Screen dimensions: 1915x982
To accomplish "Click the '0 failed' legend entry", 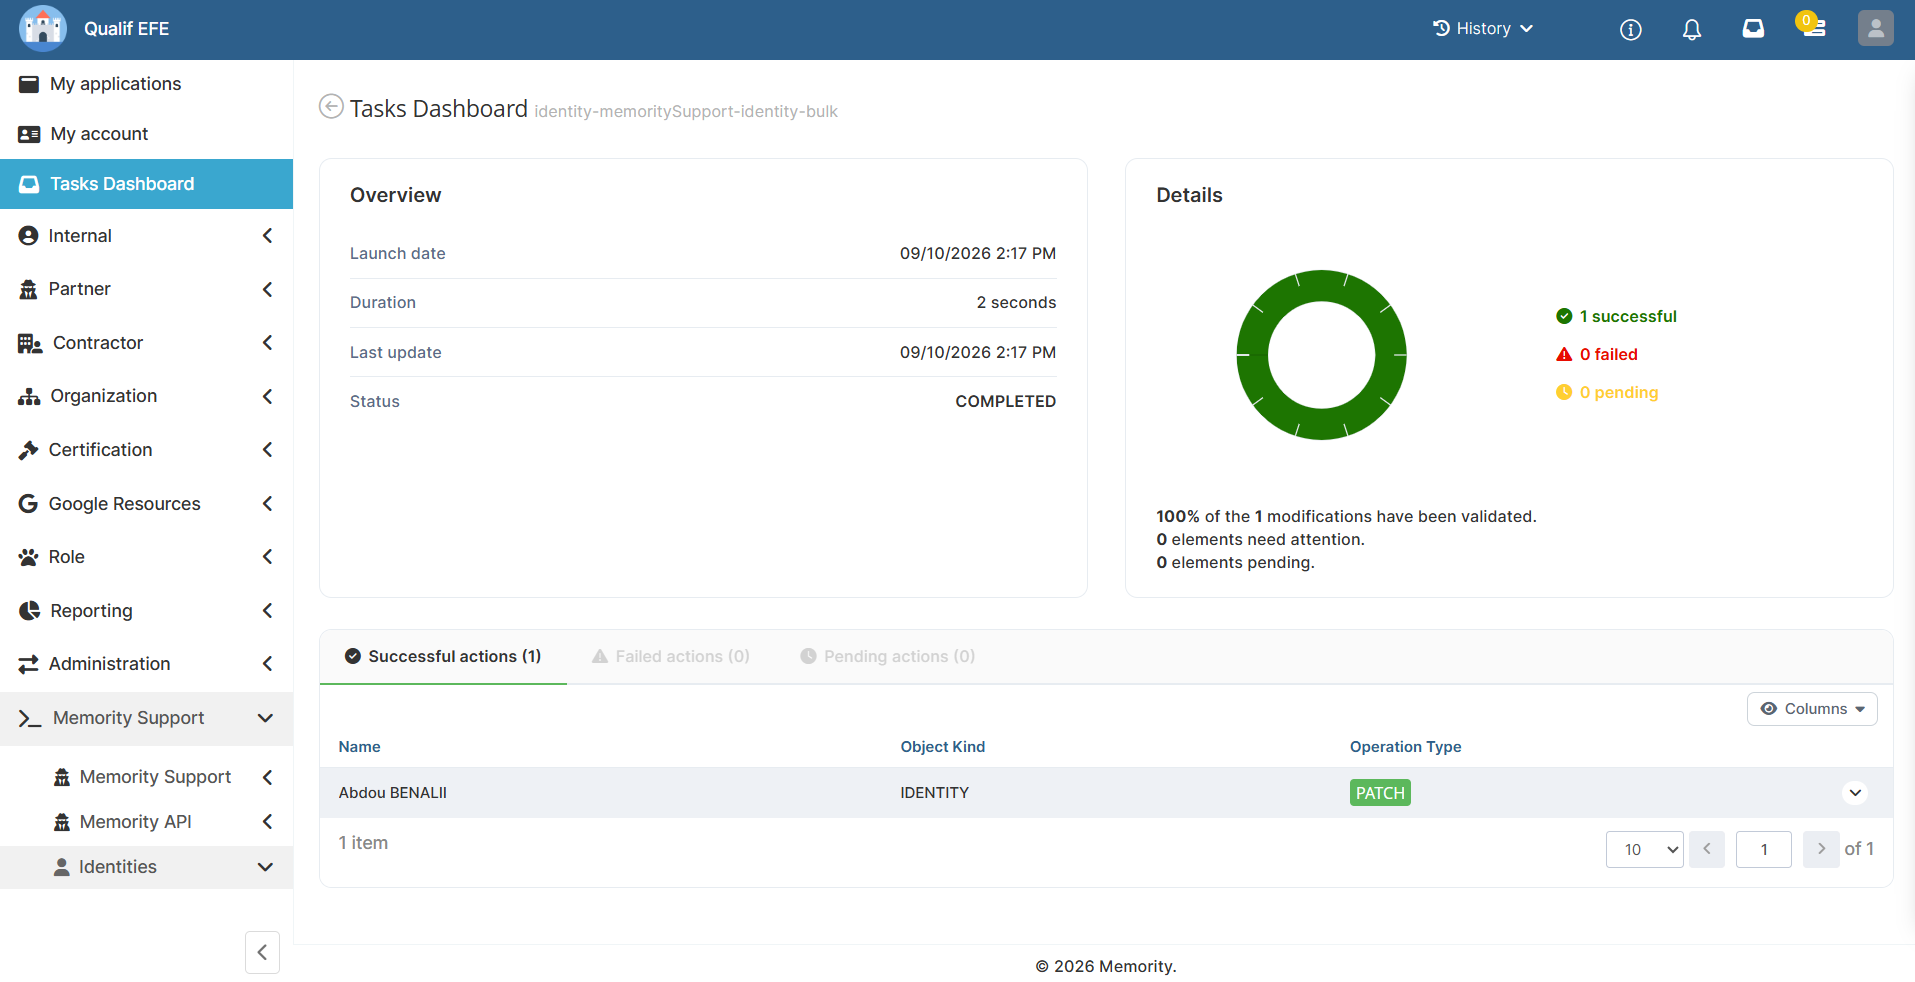I will 1597,354.
